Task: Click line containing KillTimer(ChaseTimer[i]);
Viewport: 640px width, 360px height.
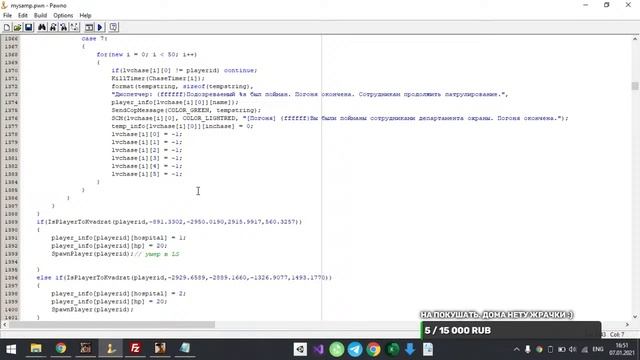Action: click(x=158, y=78)
